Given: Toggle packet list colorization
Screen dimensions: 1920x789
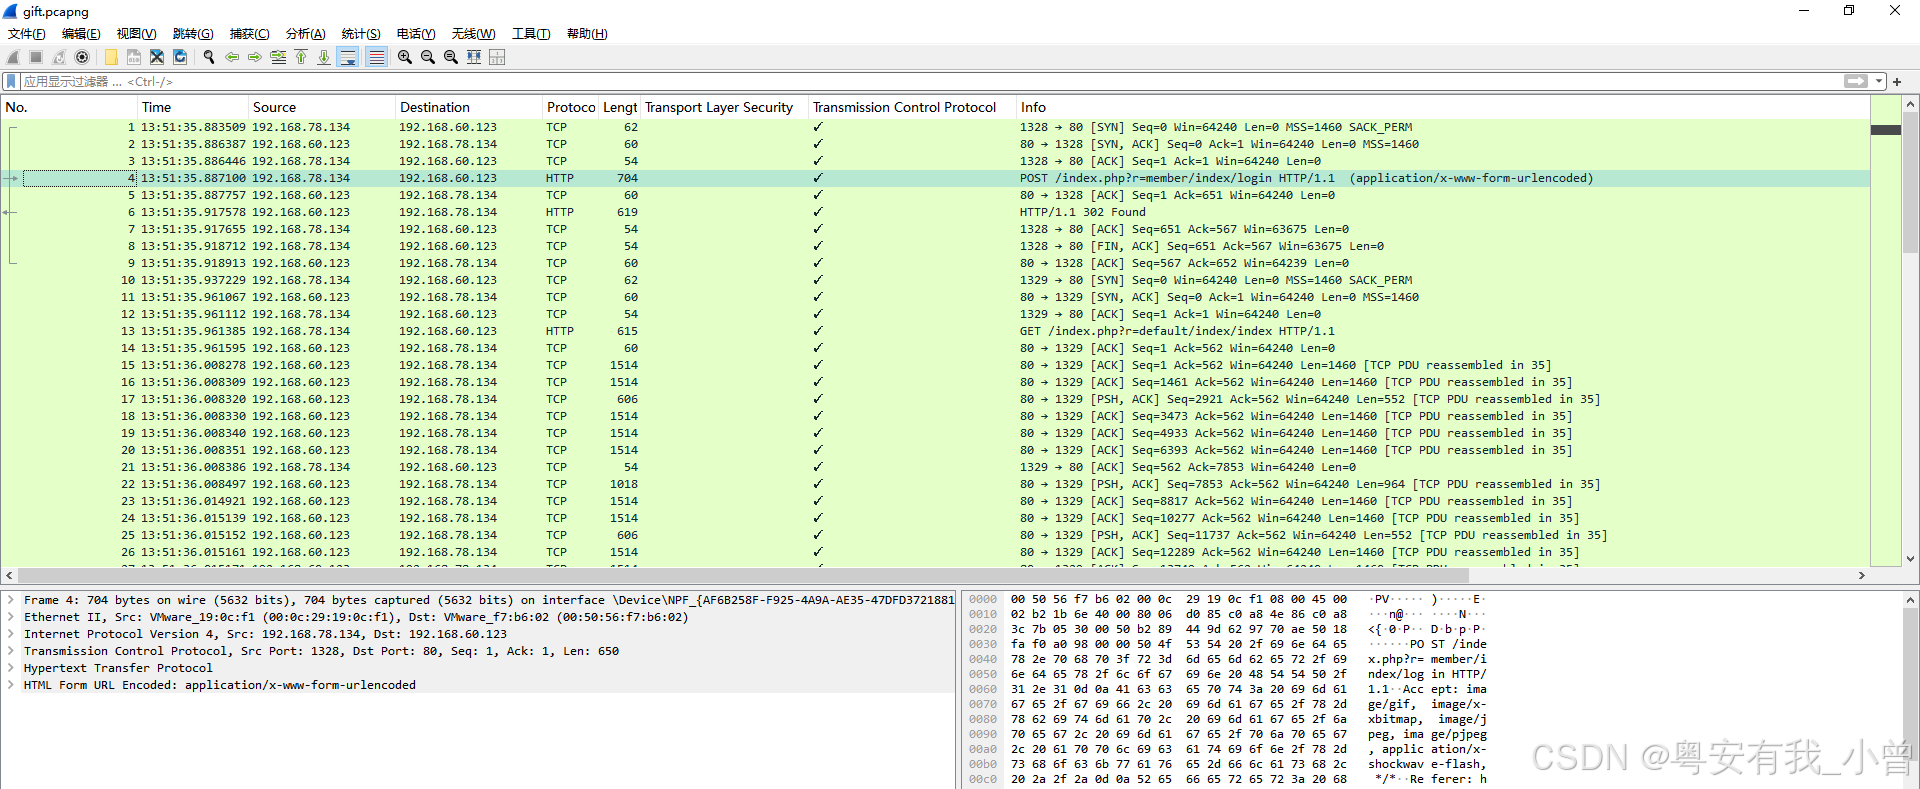Looking at the screenshot, I should [x=376, y=57].
